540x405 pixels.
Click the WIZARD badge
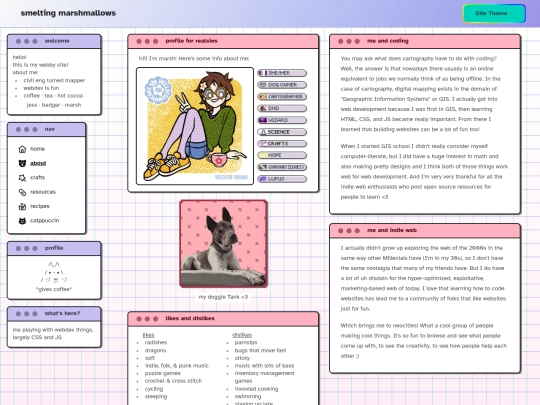[282, 120]
